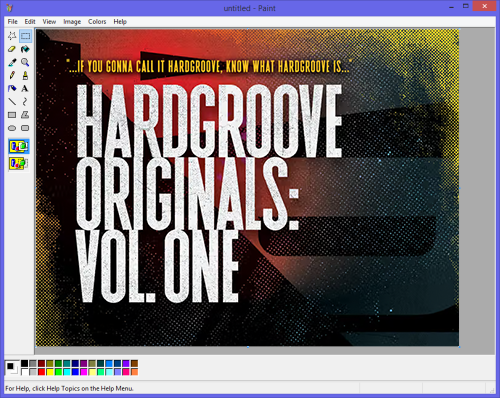Enable opaque selection mode option
Viewport: 500px width, 398px height.
pos(19,146)
